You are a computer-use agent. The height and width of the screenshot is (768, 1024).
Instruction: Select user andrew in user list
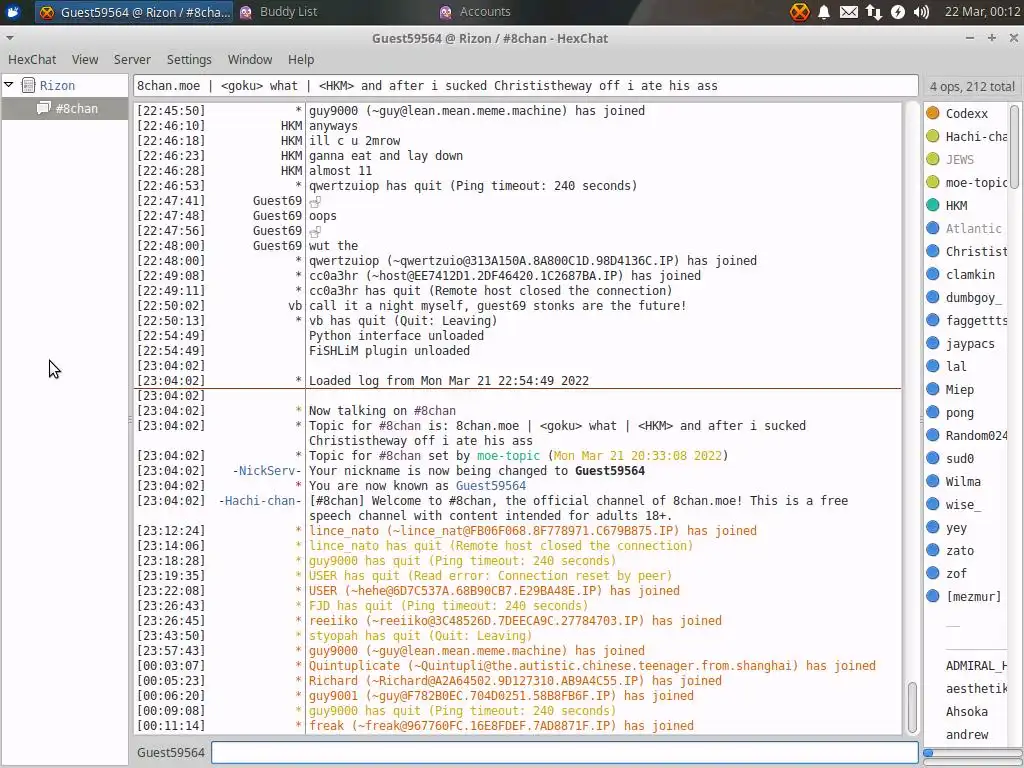point(967,734)
